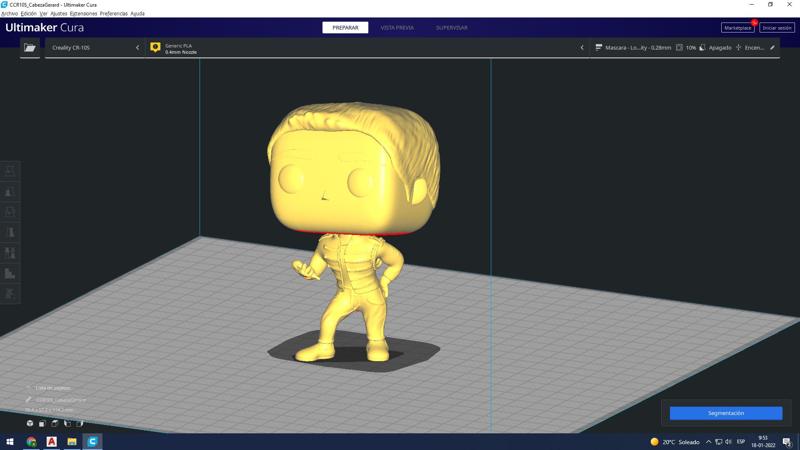Viewport: 800px width, 450px height.
Task: Open the 20°C Soleado weather widget
Action: (675, 442)
